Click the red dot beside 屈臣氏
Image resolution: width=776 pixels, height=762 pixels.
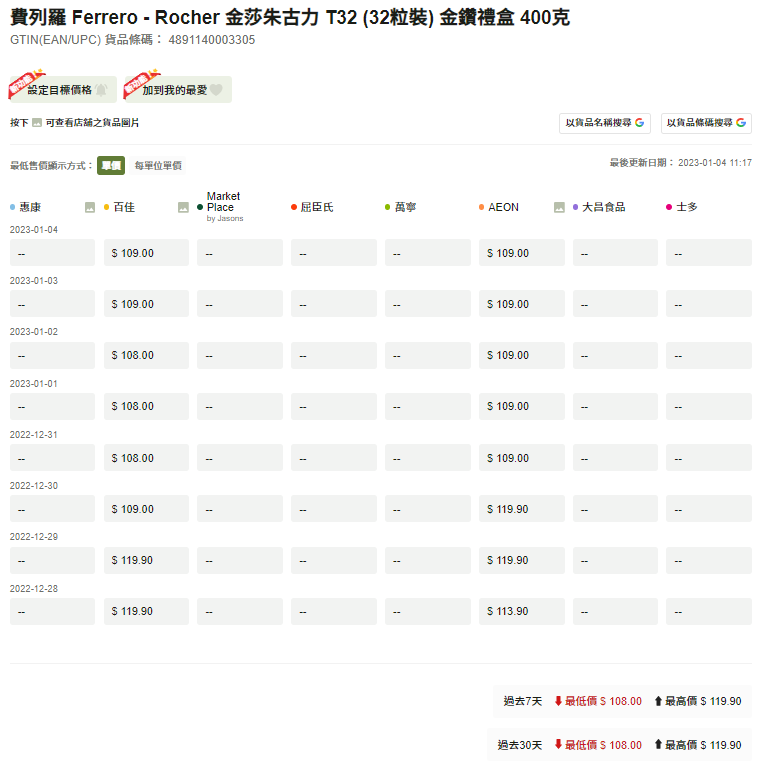tap(293, 207)
